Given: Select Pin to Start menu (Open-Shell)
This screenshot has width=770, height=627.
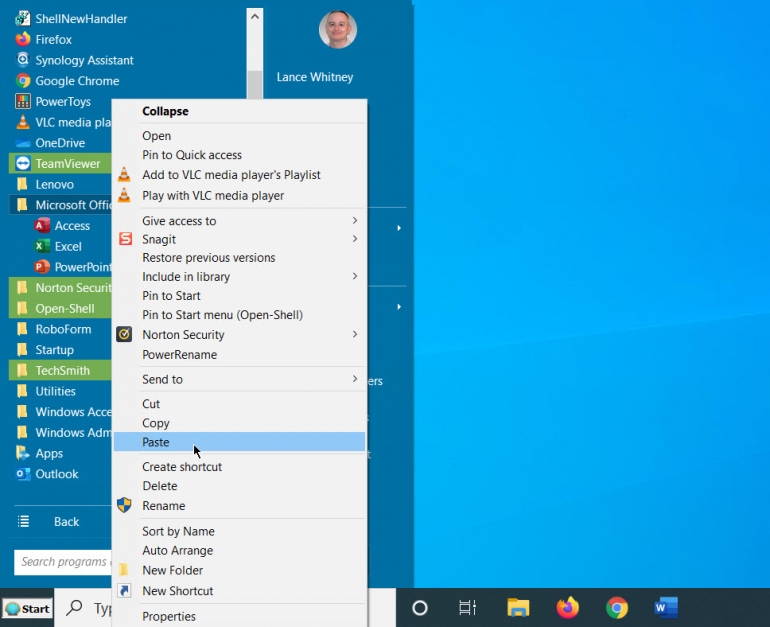Looking at the screenshot, I should [x=222, y=315].
